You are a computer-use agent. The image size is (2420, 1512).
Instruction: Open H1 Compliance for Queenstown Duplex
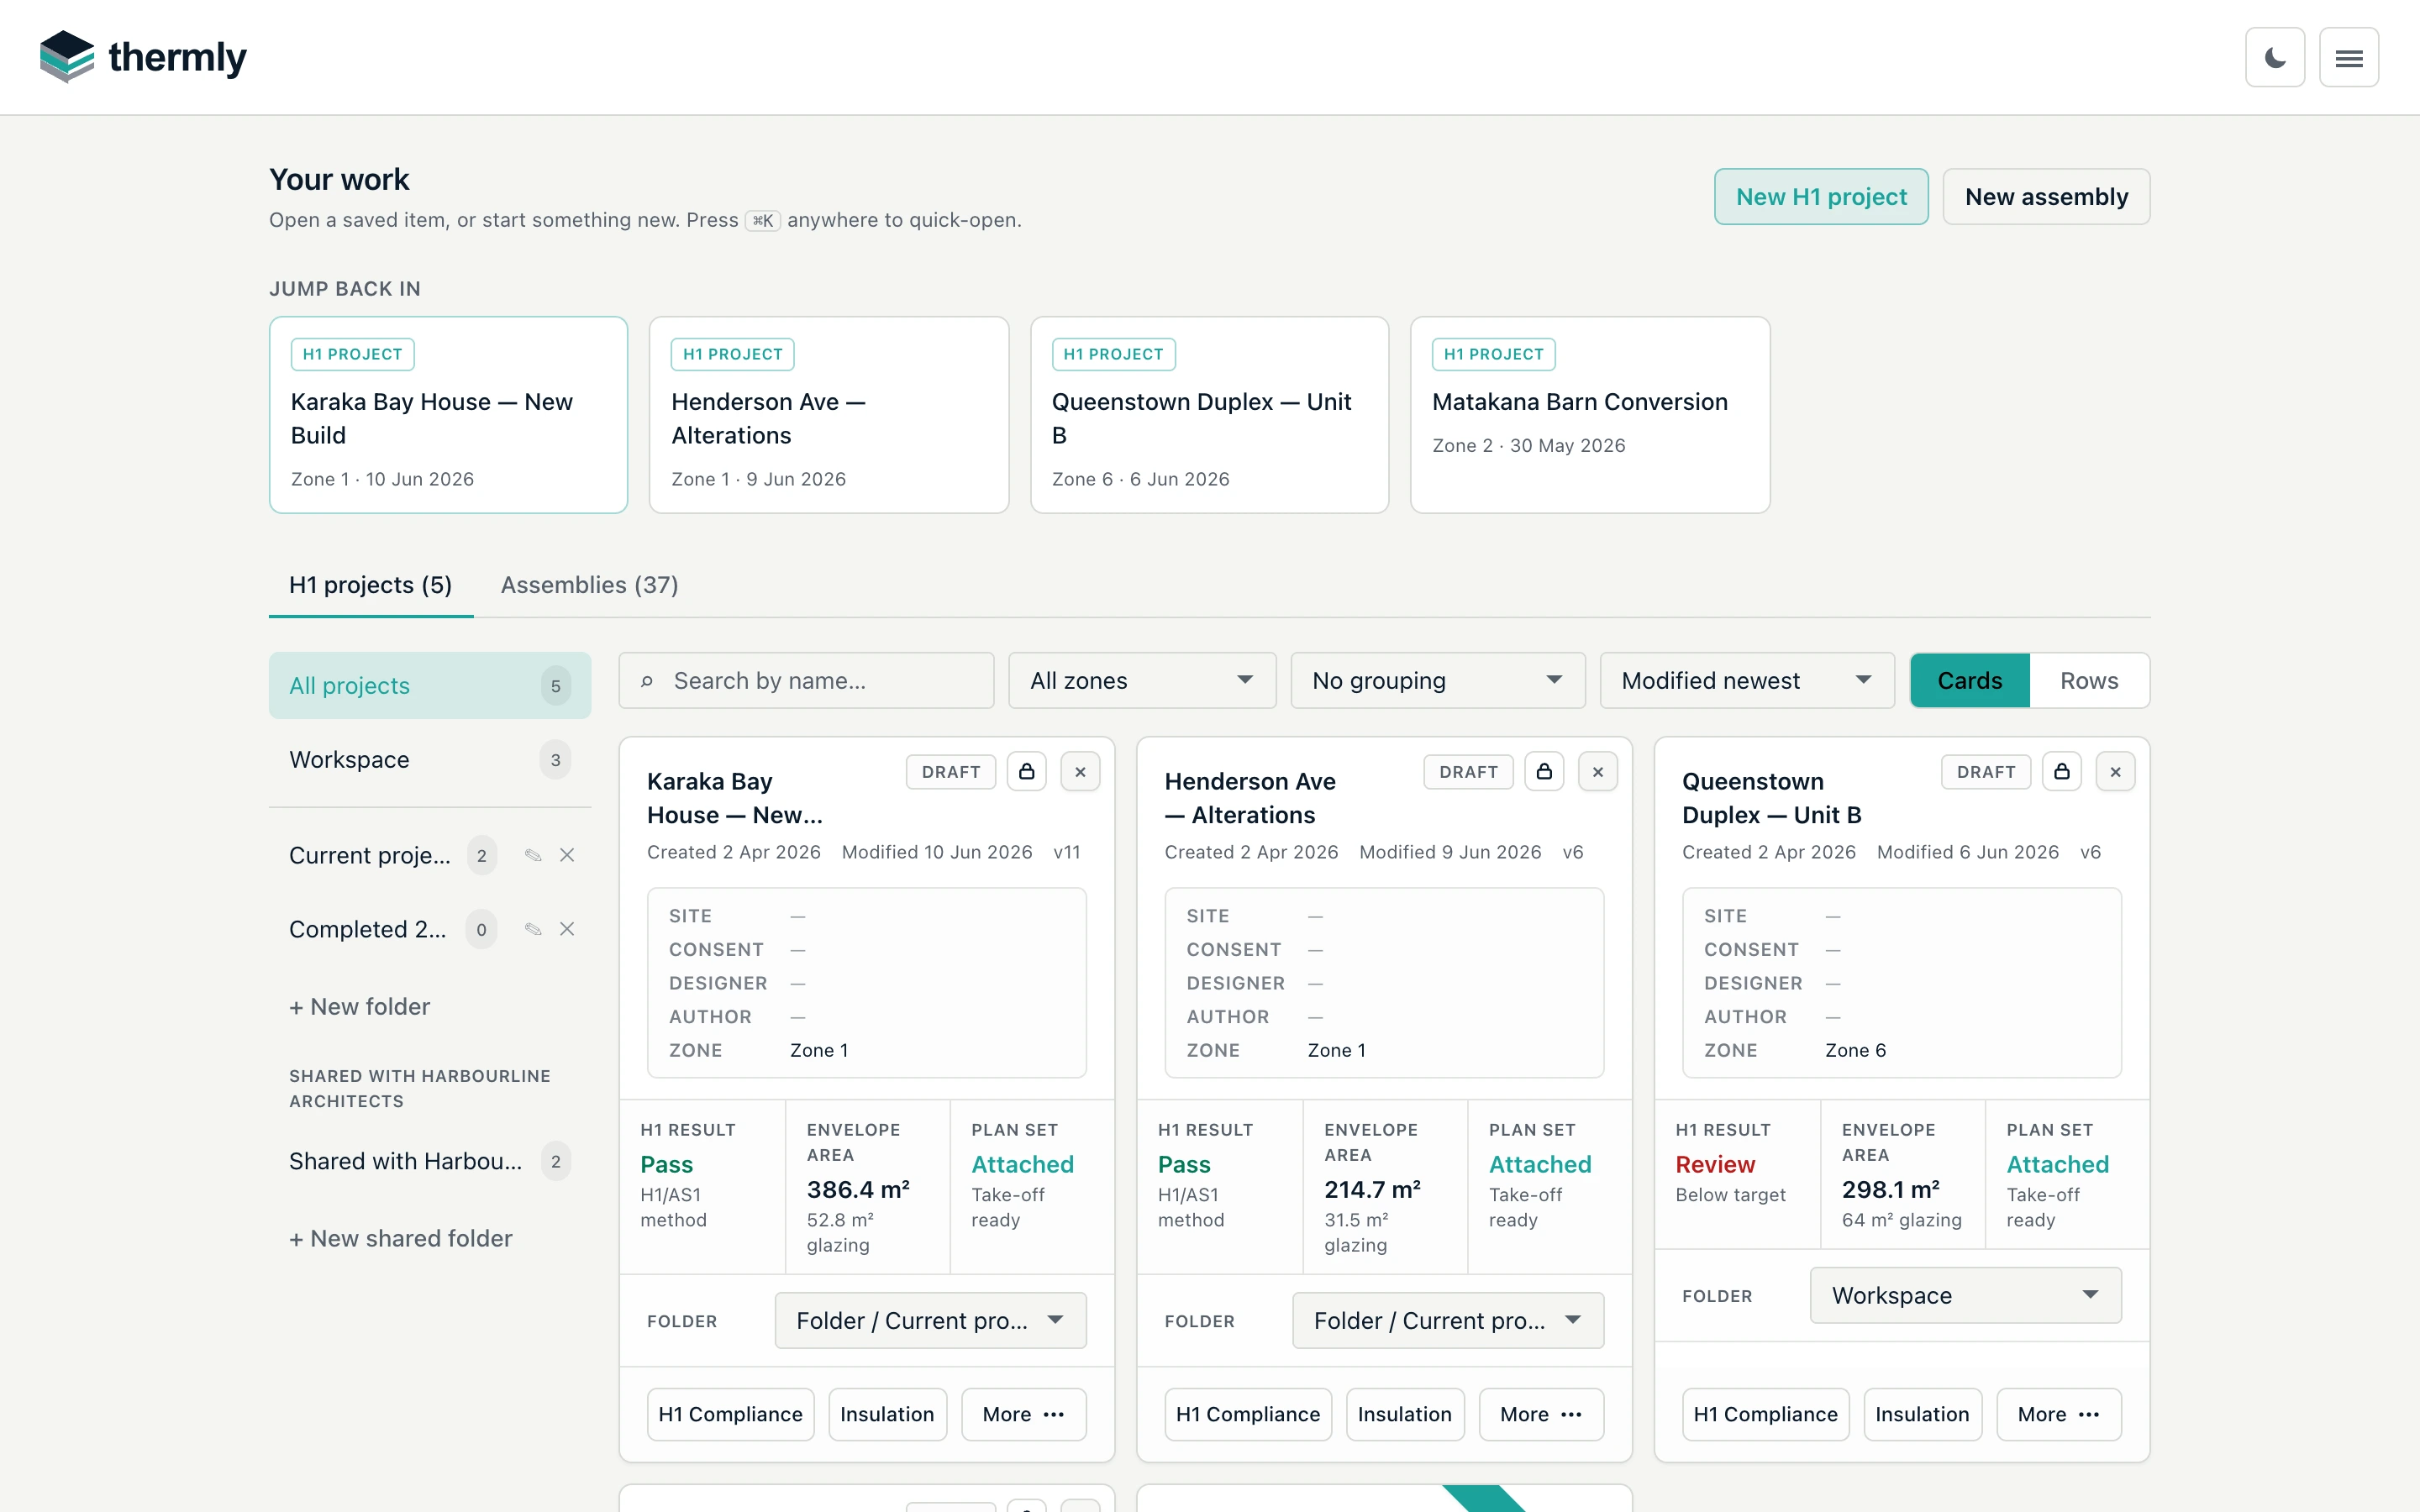pos(1766,1414)
